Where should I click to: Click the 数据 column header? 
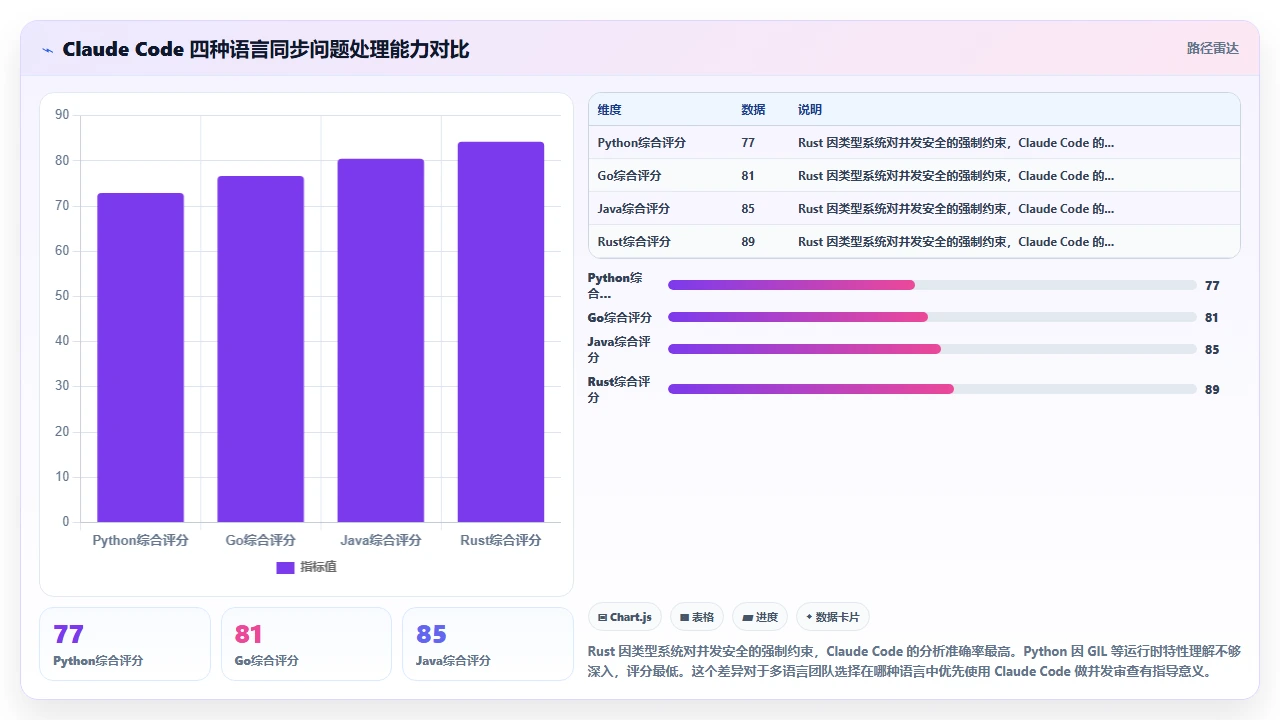tap(753, 109)
